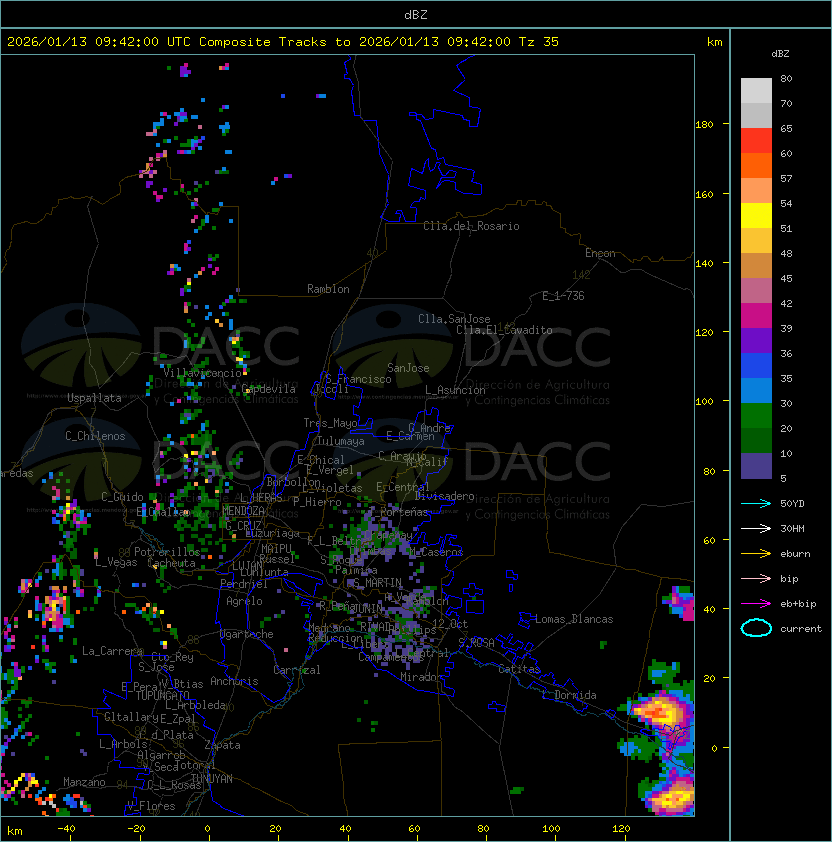Click the 'current' legend label
The height and width of the screenshot is (842, 832).
(x=801, y=629)
